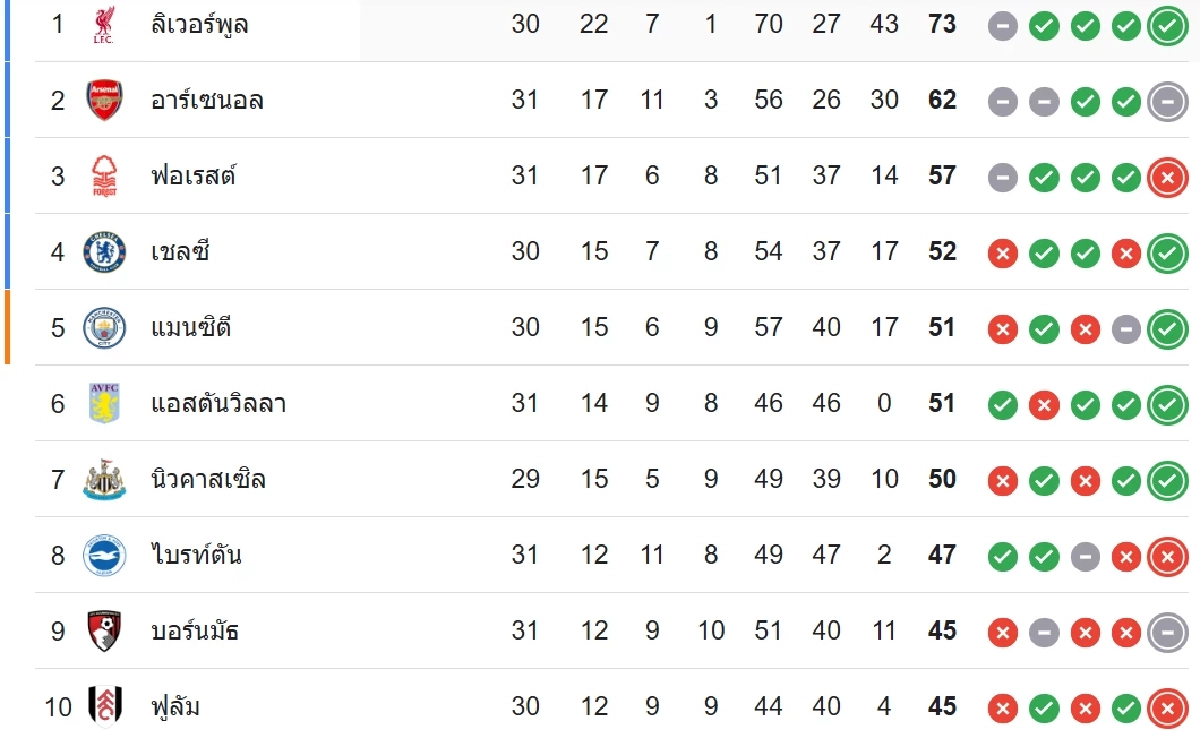The height and width of the screenshot is (738, 1200).
Task: Select the Fulham club crest
Action: click(x=104, y=707)
